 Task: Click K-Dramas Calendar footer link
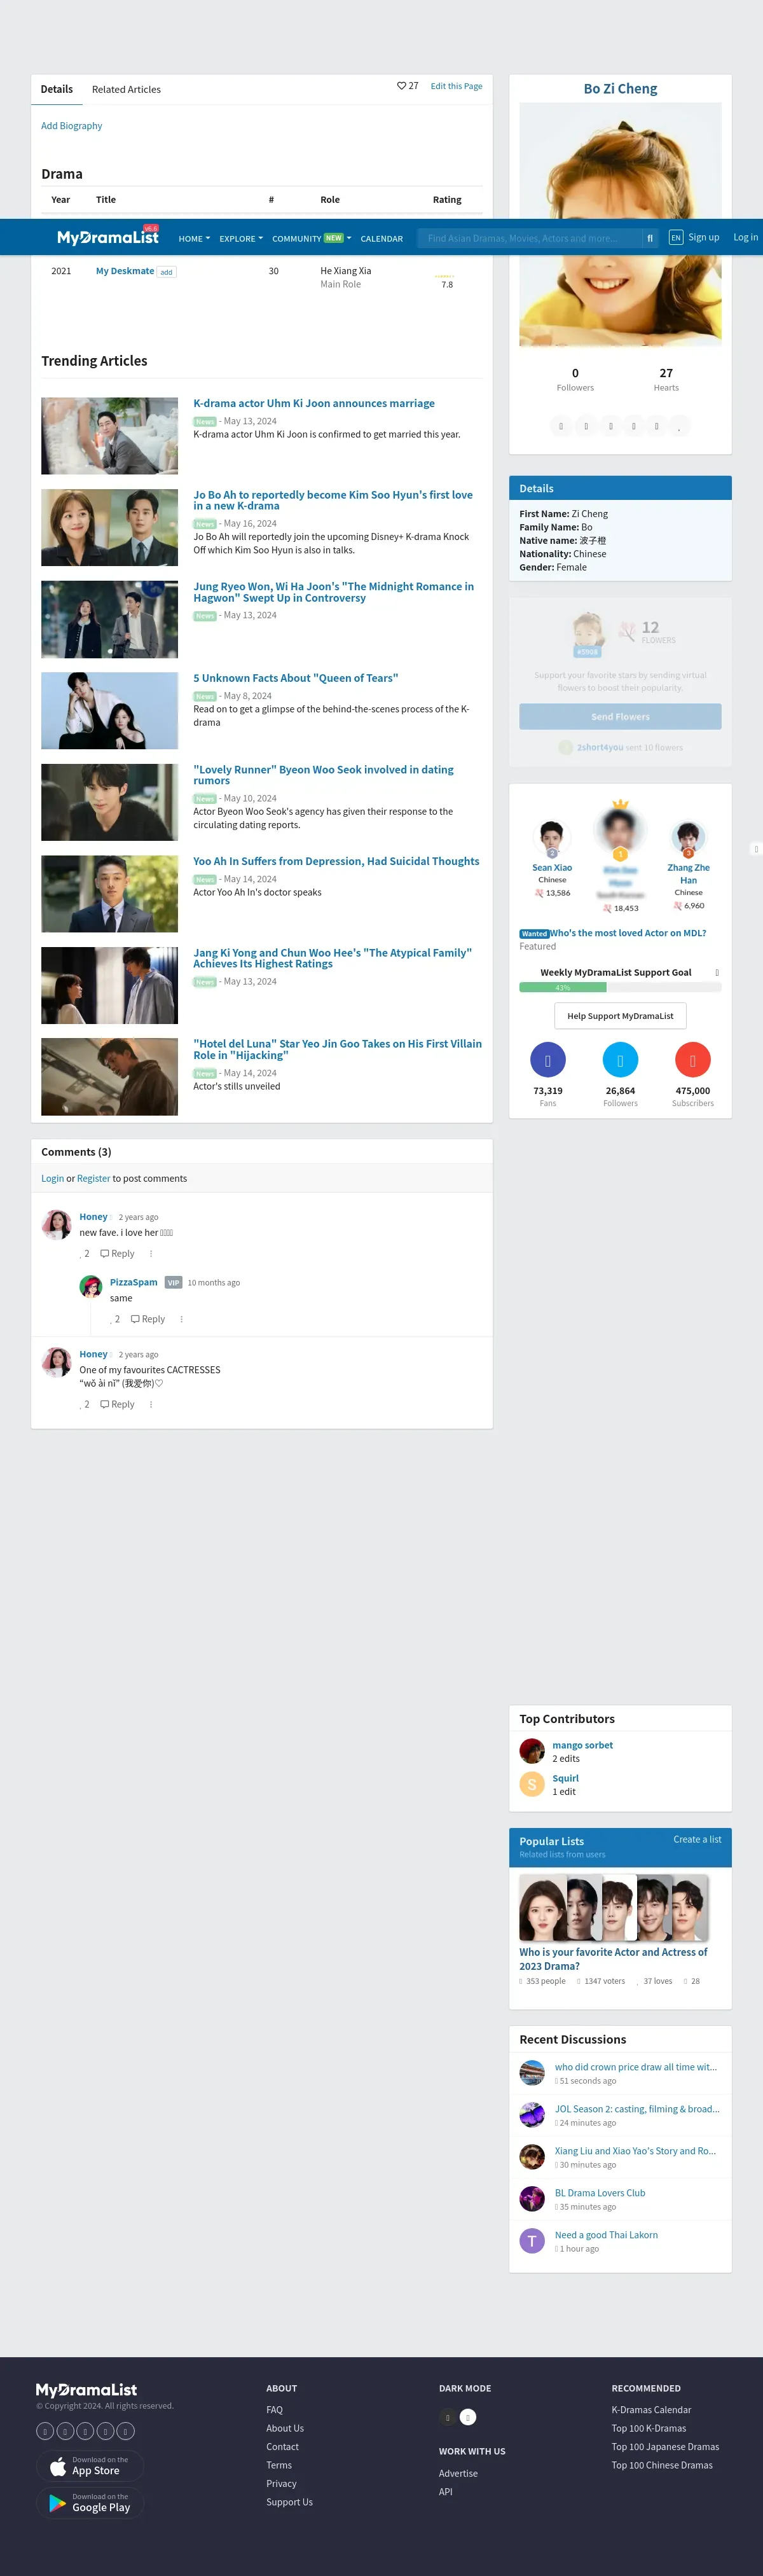tap(651, 2410)
